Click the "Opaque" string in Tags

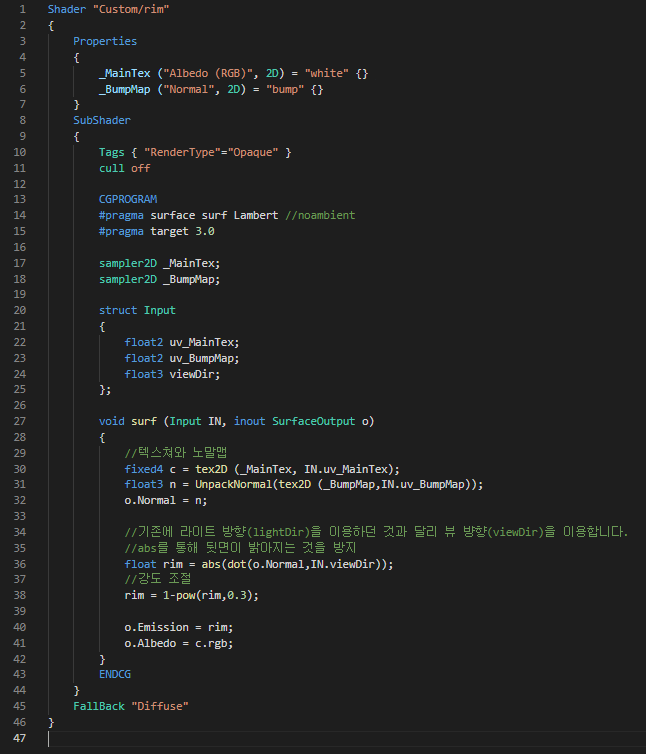click(253, 152)
